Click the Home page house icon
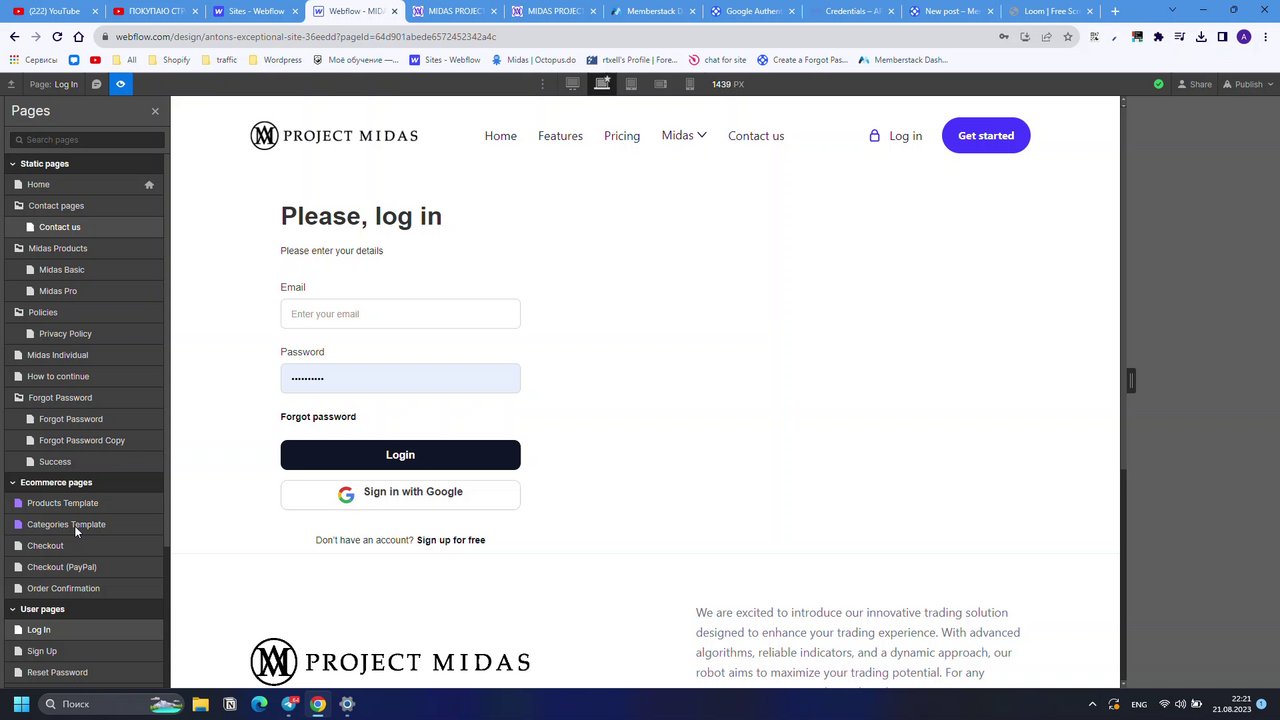The image size is (1280, 720). pos(149,184)
